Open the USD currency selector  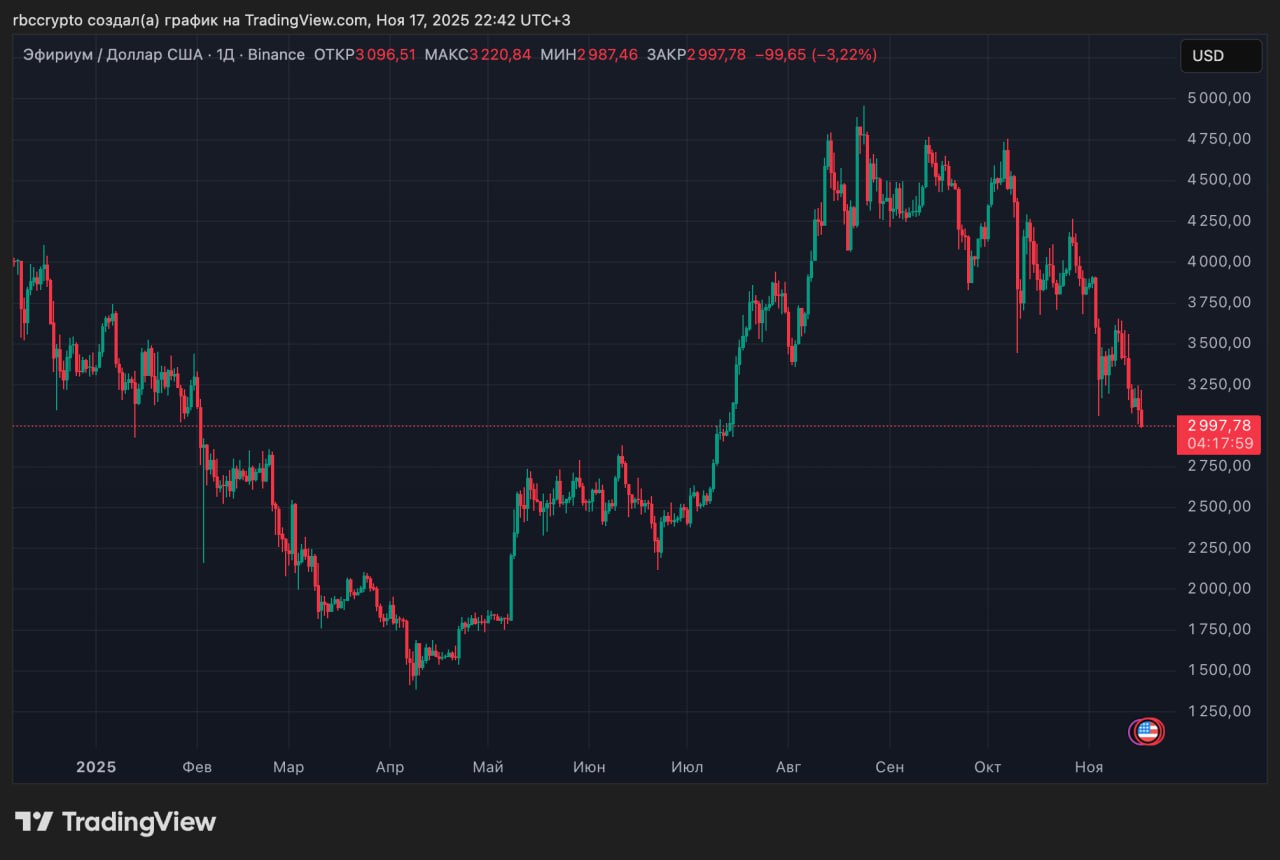pos(1220,56)
